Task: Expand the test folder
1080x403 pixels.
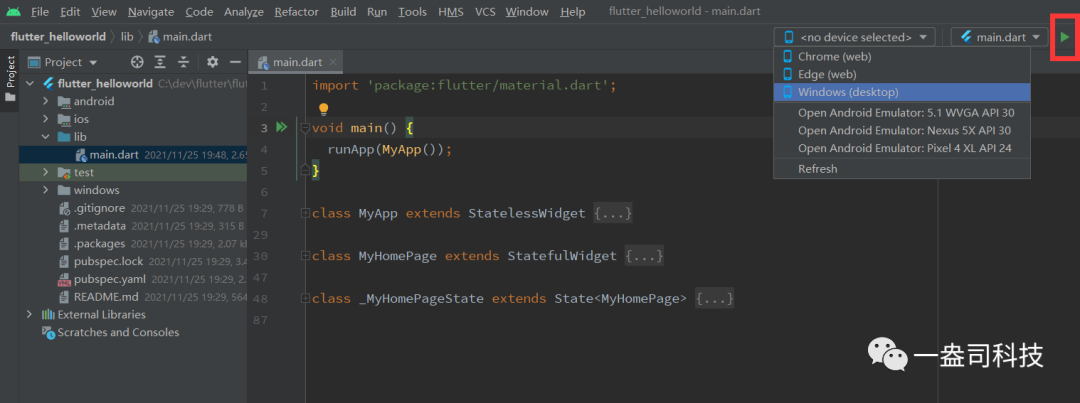Action: 45,172
